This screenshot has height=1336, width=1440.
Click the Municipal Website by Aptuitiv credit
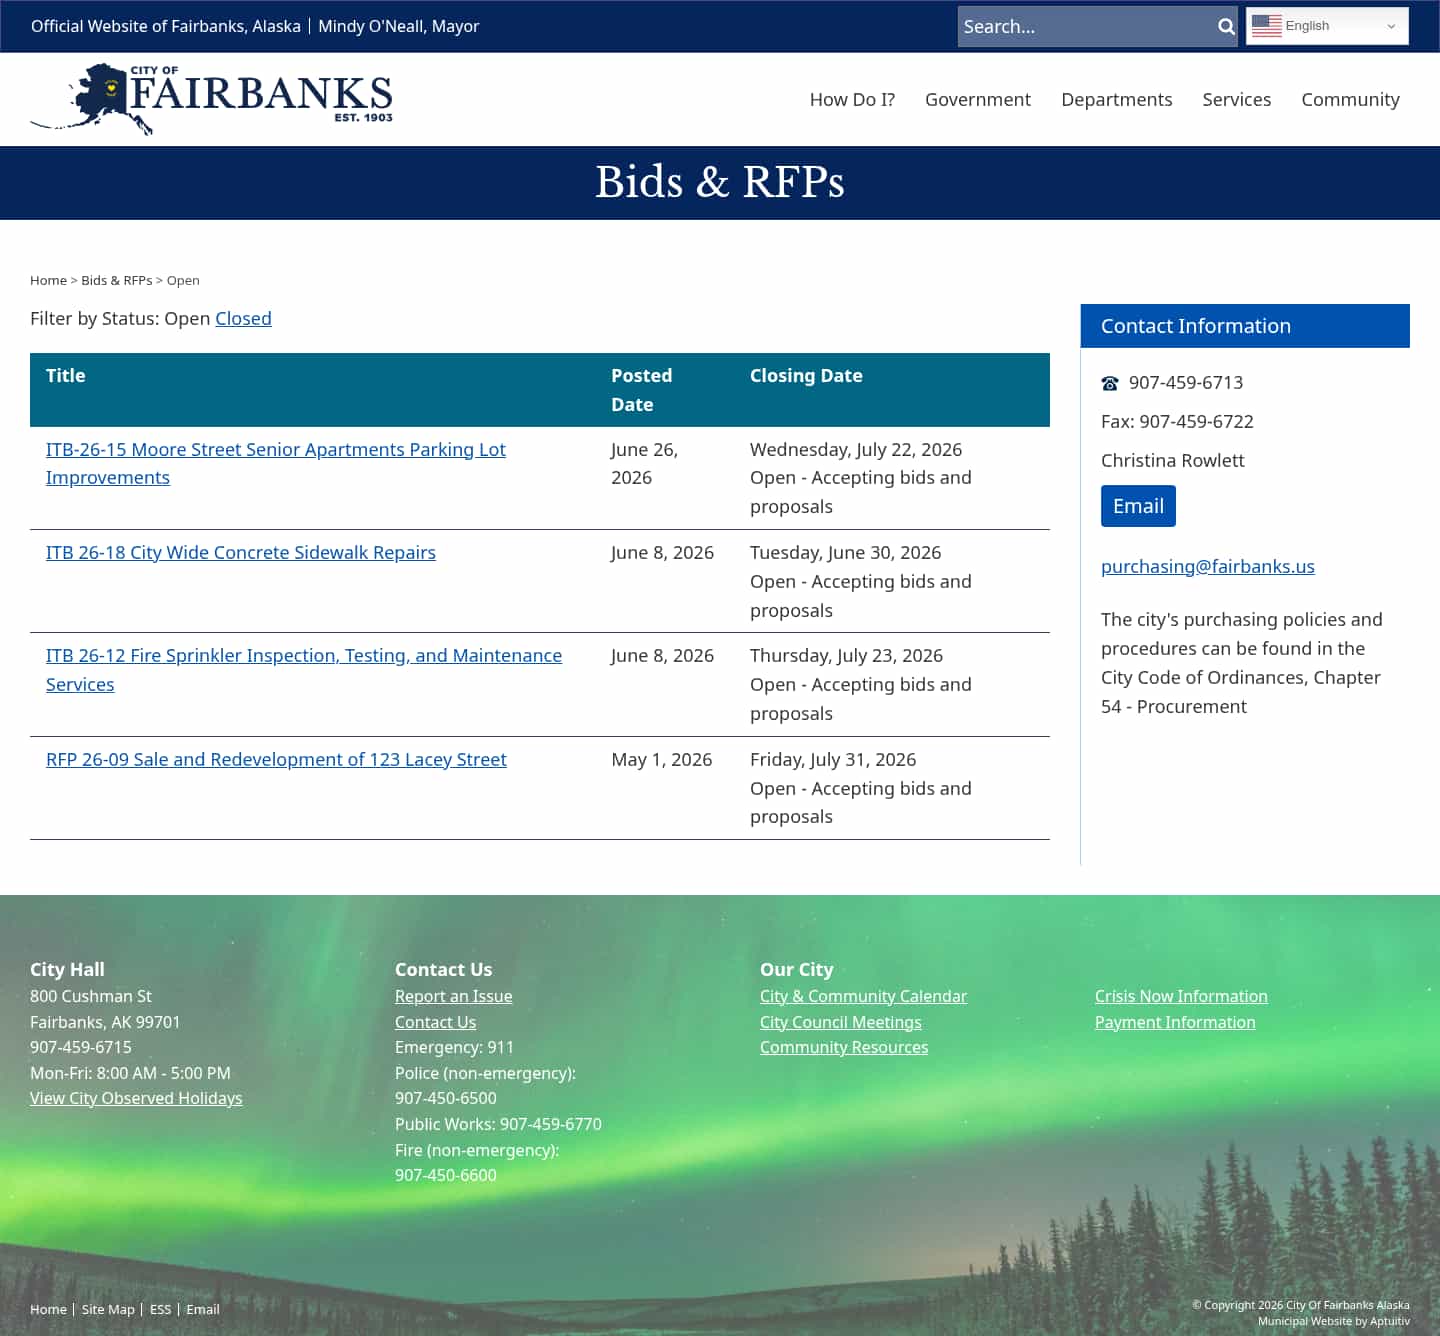[x=1334, y=1322]
